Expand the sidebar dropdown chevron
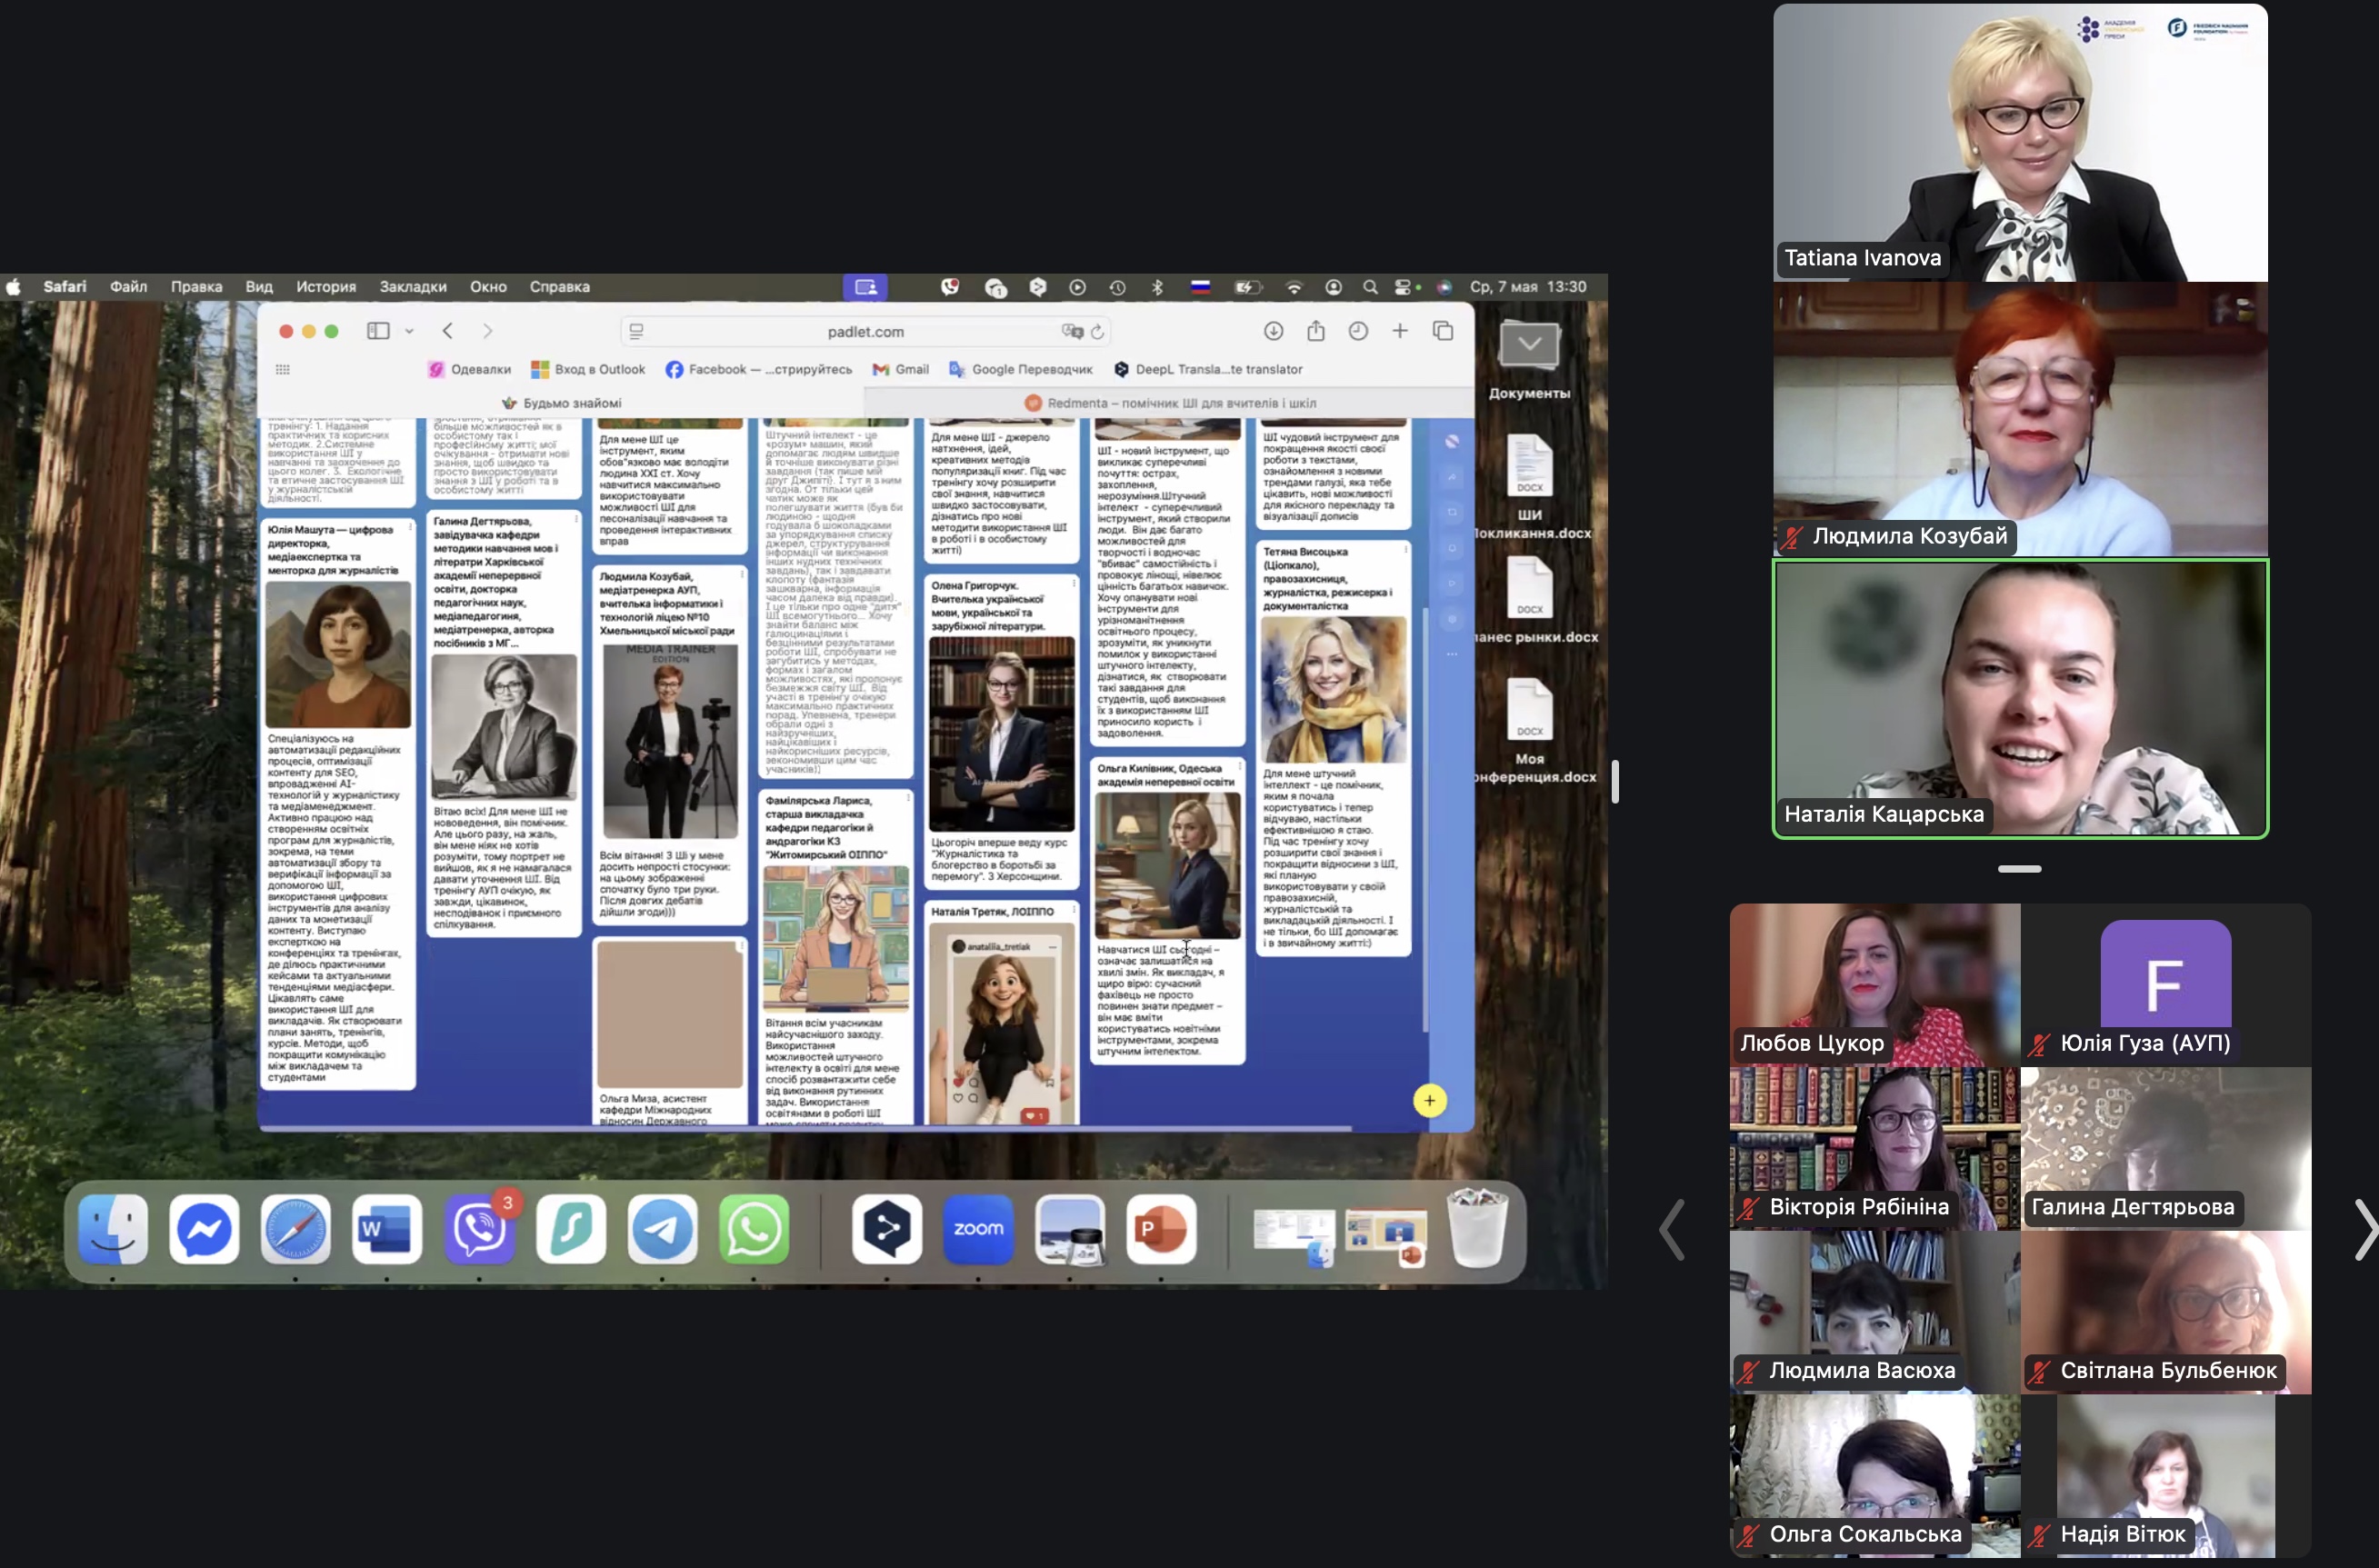Image resolution: width=2379 pixels, height=1568 pixels. tap(409, 331)
